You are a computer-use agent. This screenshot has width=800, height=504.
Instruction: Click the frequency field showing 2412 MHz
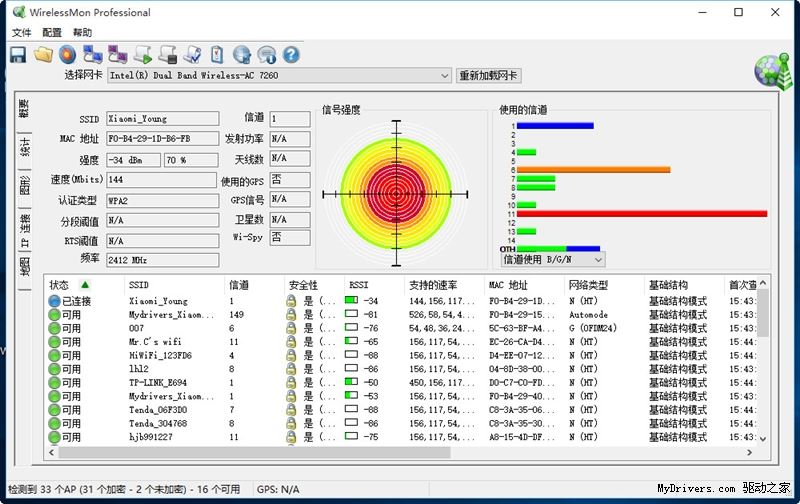(163, 260)
